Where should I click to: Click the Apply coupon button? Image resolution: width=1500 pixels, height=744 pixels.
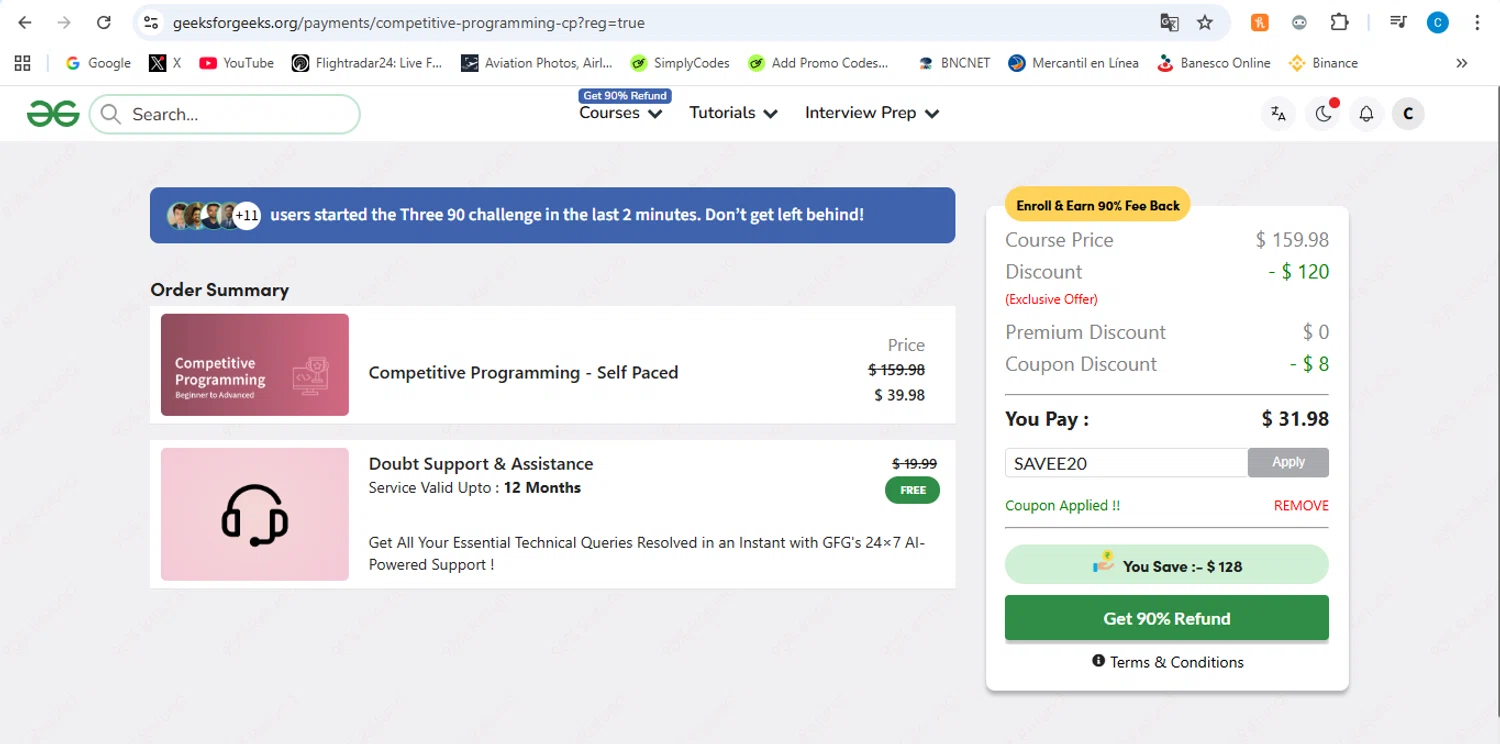point(1288,462)
